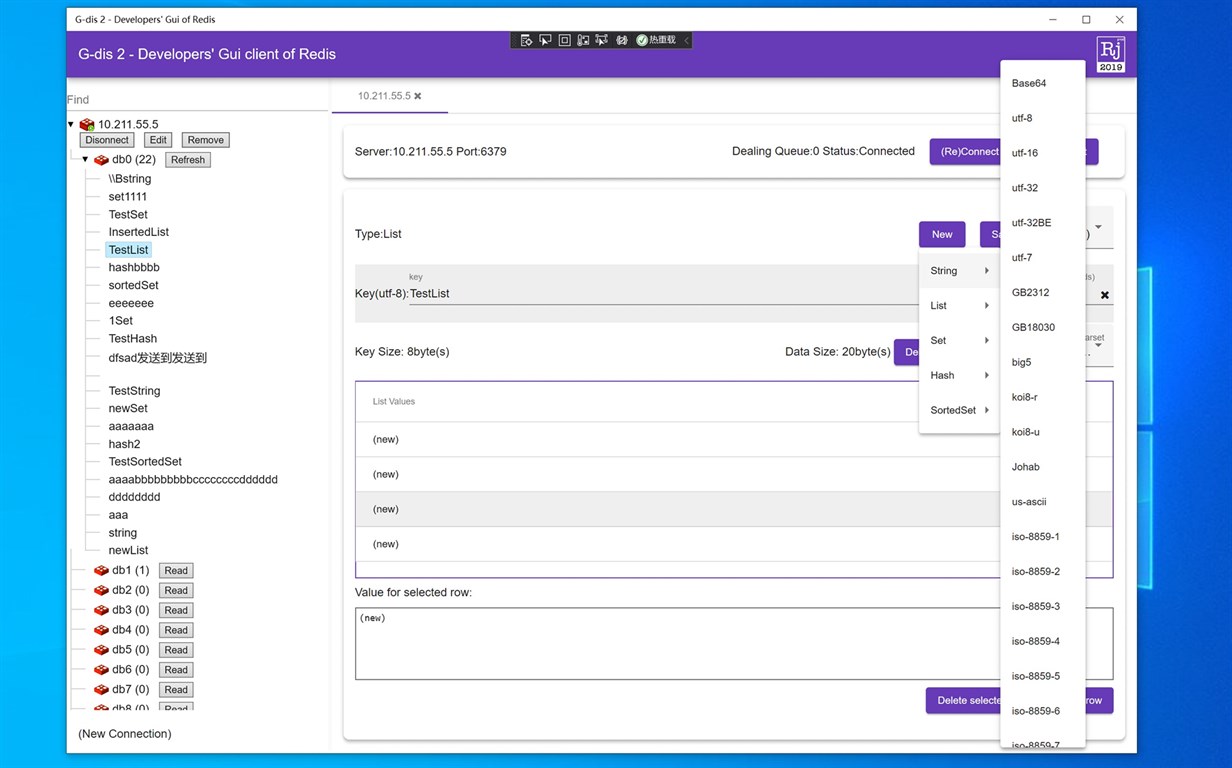Select the first (new) list value row
1232x768 pixels.
click(678, 439)
